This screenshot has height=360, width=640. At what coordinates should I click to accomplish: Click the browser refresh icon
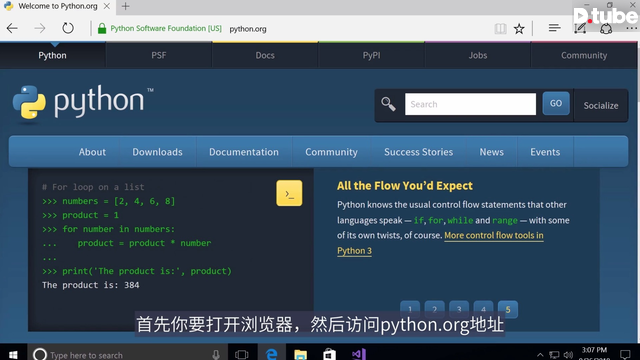click(68, 28)
